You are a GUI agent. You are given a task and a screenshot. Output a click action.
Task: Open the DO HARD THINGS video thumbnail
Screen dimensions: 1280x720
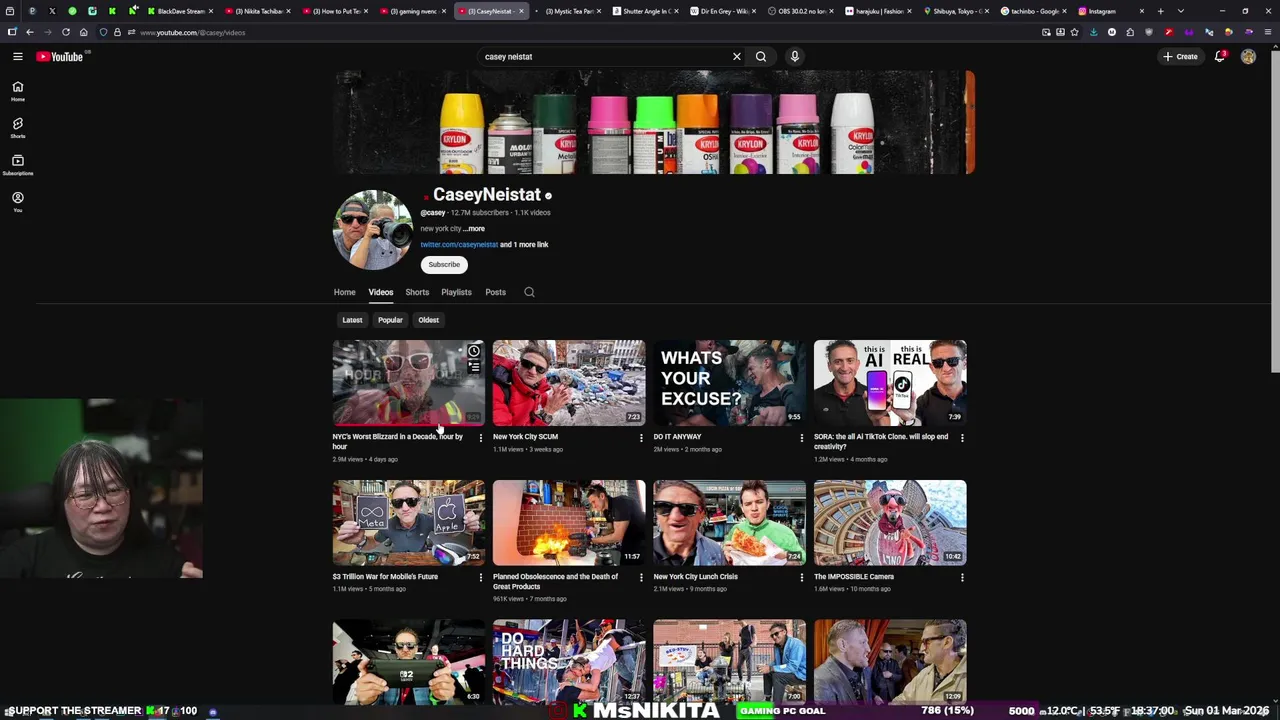click(x=569, y=662)
